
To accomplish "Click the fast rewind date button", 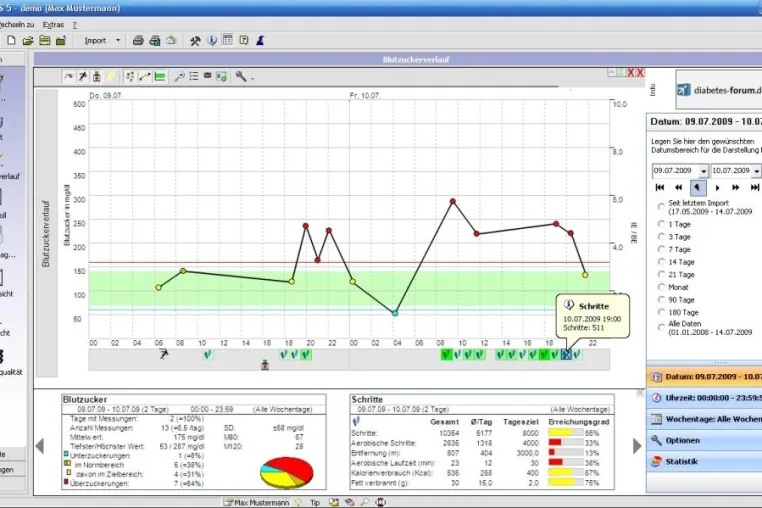I will click(x=678, y=187).
